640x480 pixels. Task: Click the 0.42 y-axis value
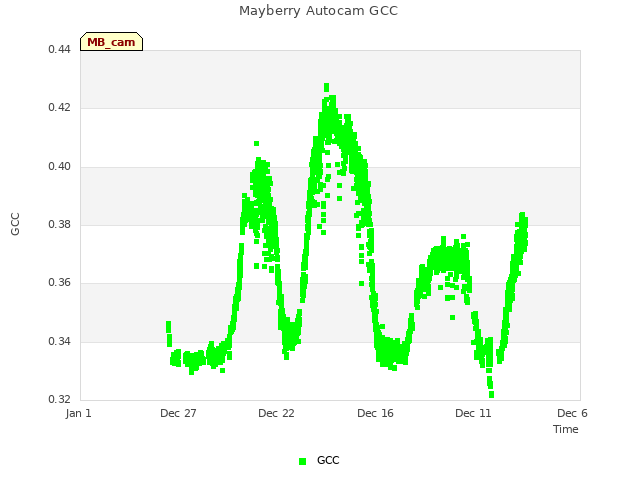pos(60,107)
